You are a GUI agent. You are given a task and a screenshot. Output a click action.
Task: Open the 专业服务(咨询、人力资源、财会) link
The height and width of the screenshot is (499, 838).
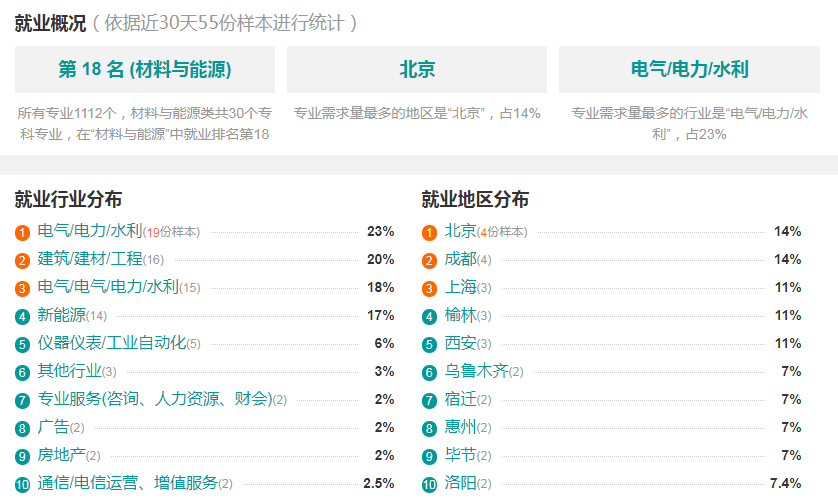(155, 399)
